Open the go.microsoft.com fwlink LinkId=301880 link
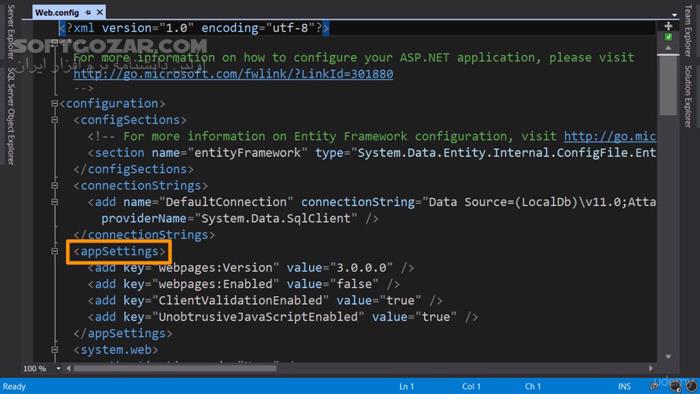 click(233, 74)
